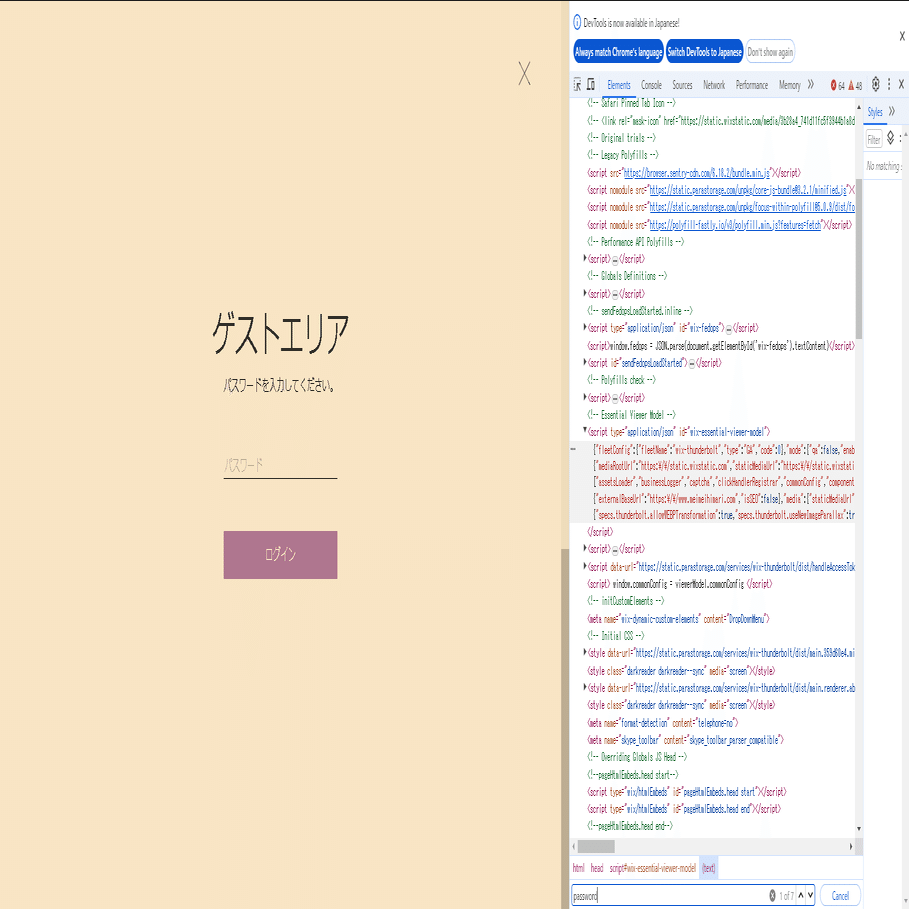Open the Memory tab

coord(789,85)
